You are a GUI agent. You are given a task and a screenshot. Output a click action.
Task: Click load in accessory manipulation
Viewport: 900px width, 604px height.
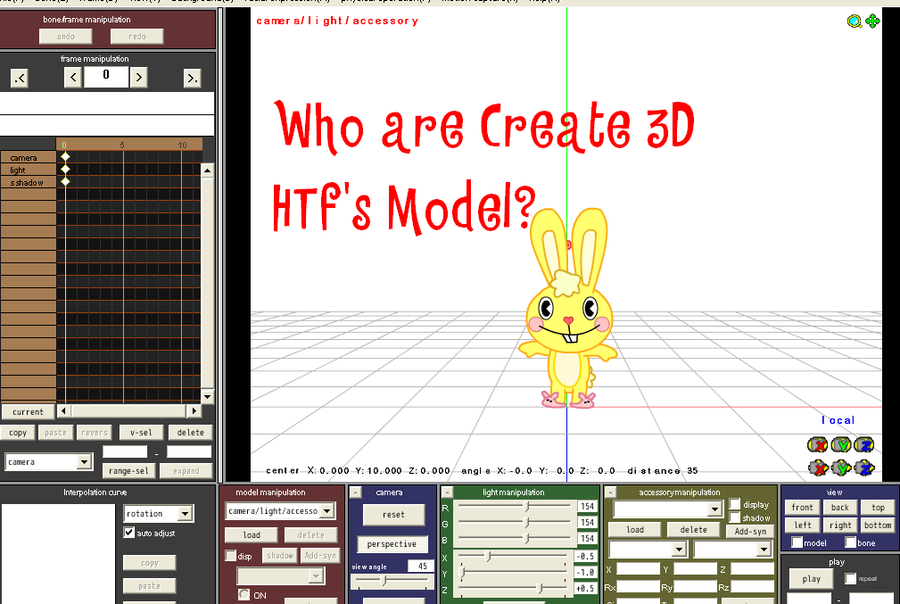coord(635,529)
